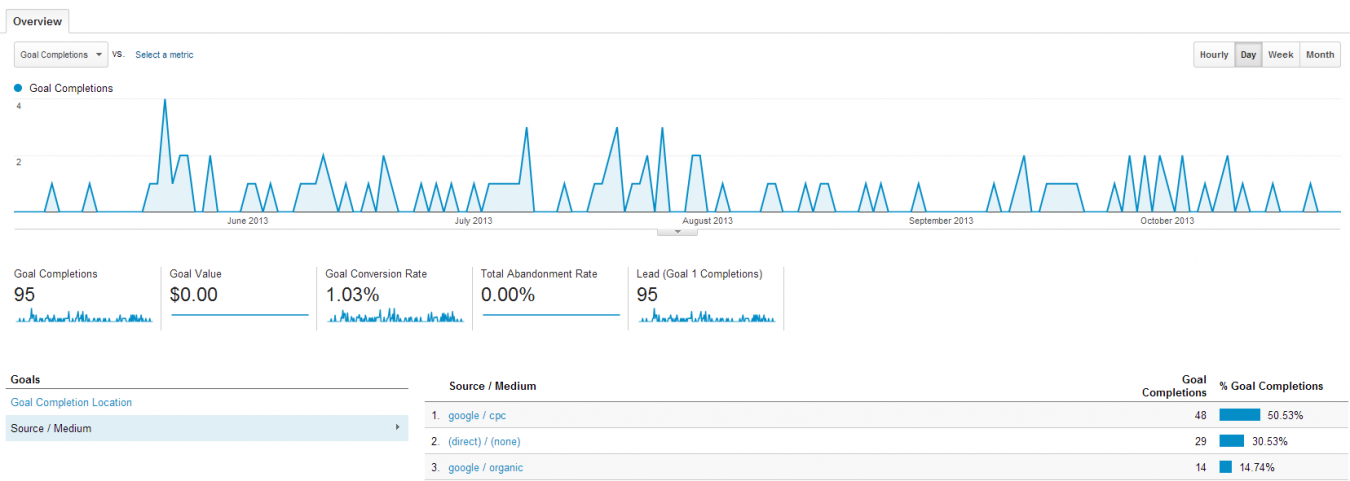
Task: Click the Select a metric link
Action: click(x=164, y=55)
